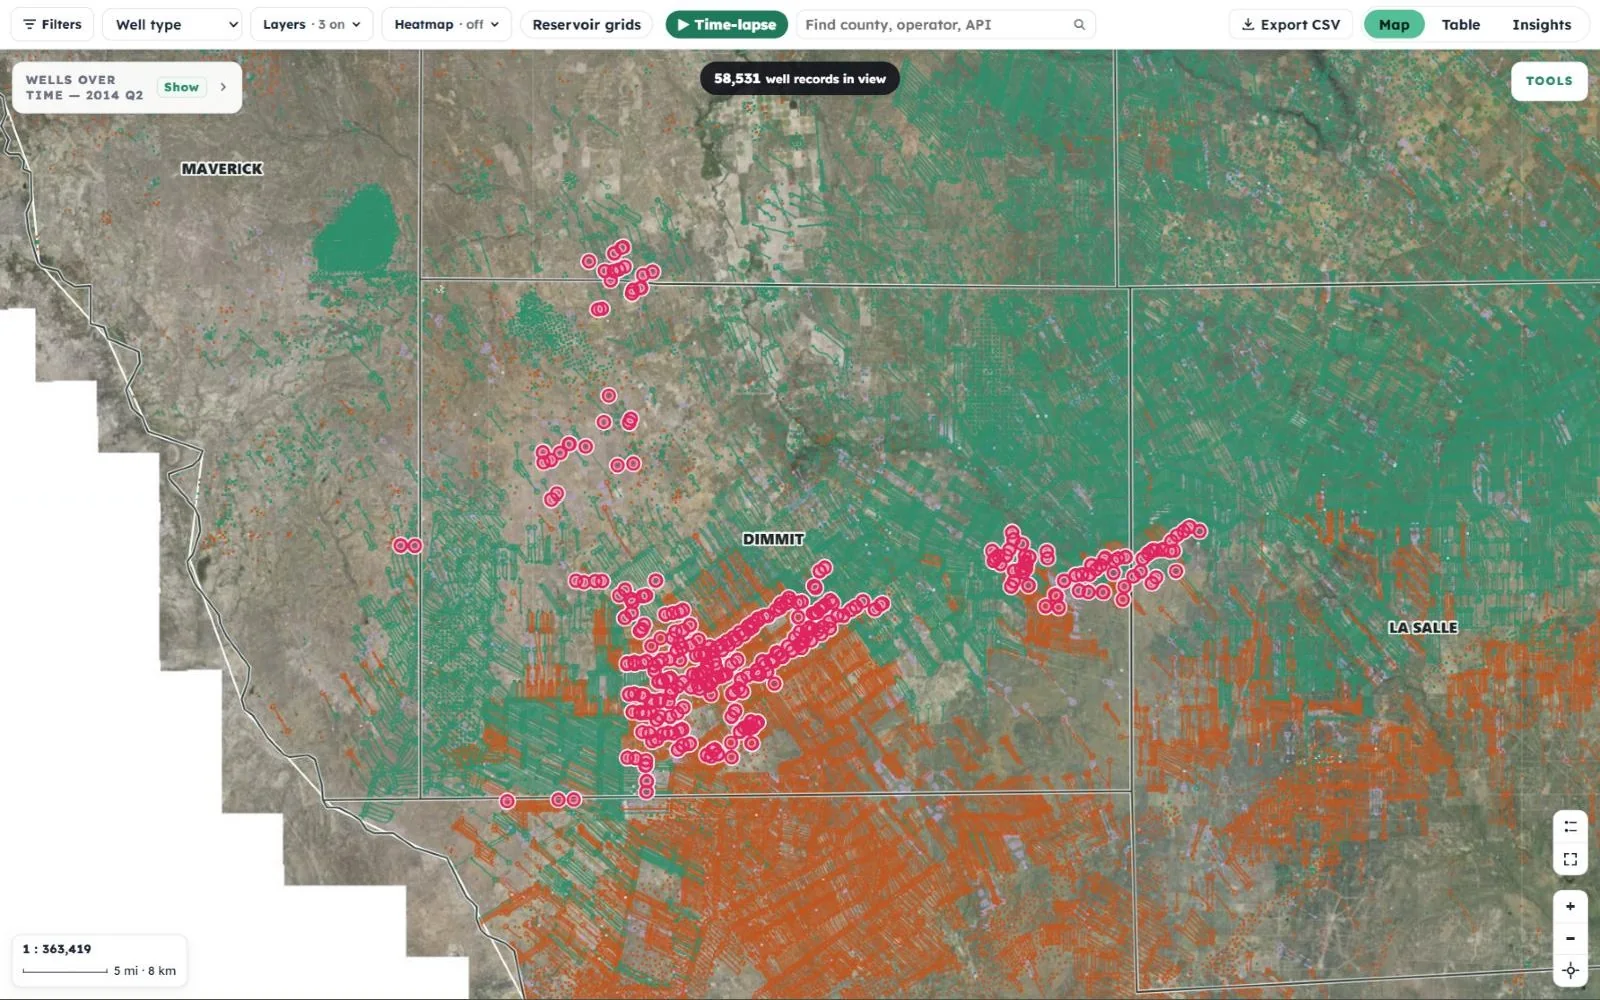Open the Heatmap off dropdown
This screenshot has width=1600, height=1000.
(446, 24)
